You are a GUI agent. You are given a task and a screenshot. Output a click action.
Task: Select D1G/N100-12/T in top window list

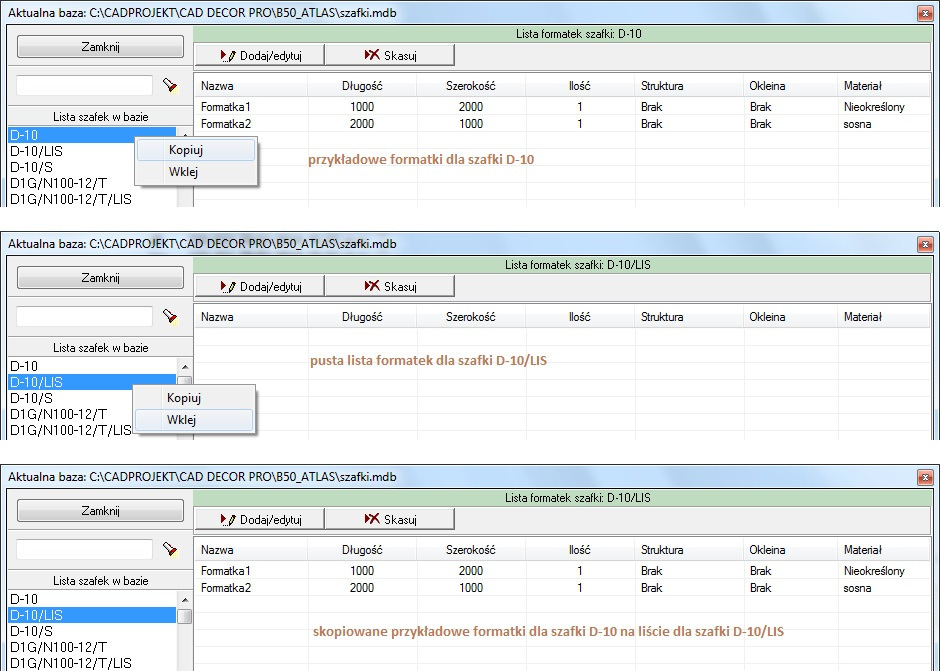pos(71,183)
